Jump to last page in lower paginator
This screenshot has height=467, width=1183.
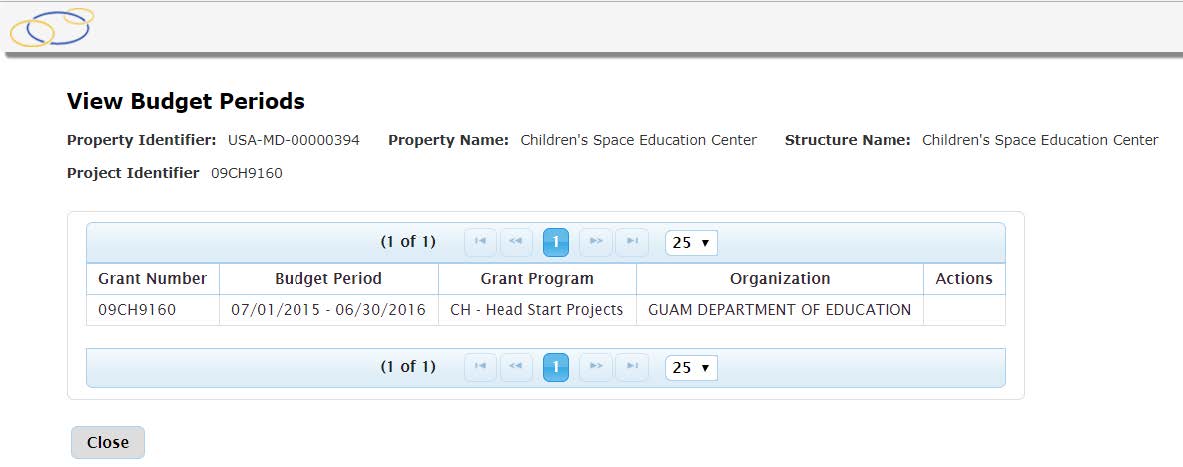(631, 368)
